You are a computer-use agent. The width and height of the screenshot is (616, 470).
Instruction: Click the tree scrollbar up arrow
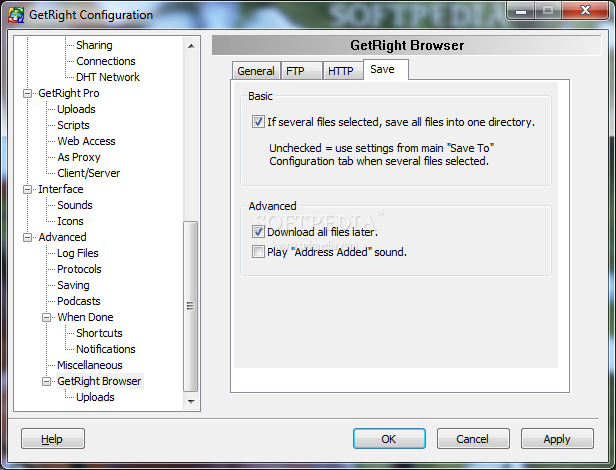coord(191,46)
